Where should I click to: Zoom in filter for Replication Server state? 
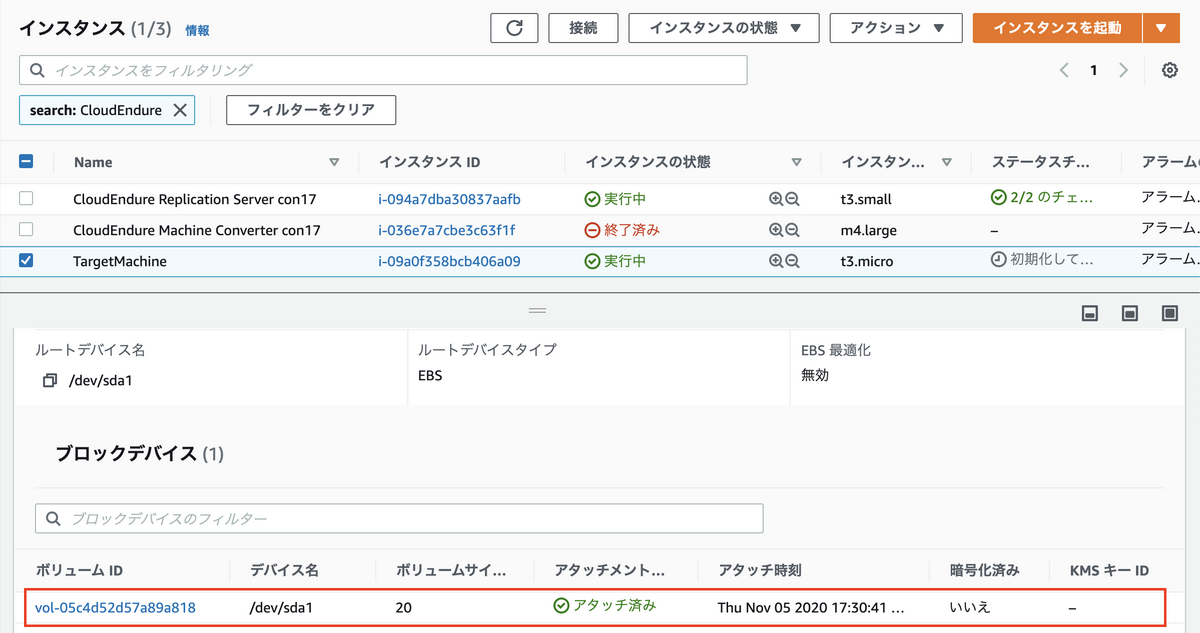click(x=776, y=199)
